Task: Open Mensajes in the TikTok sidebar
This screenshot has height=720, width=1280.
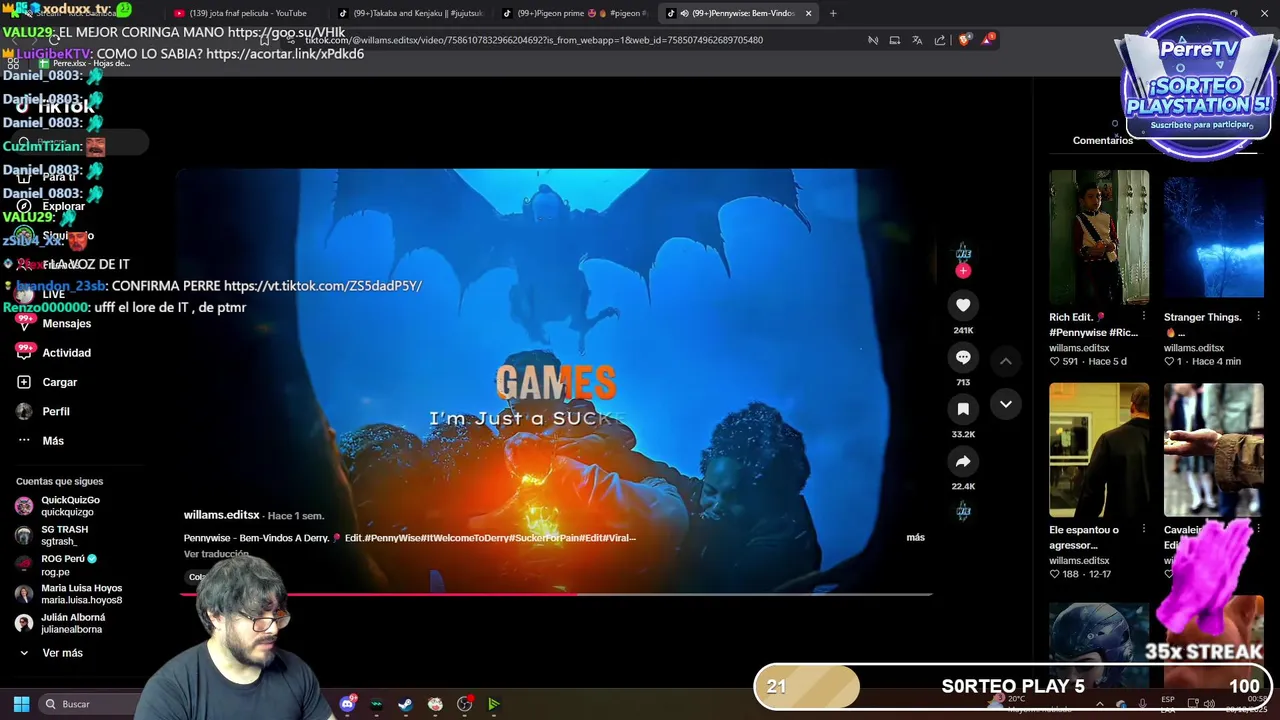Action: [66, 323]
